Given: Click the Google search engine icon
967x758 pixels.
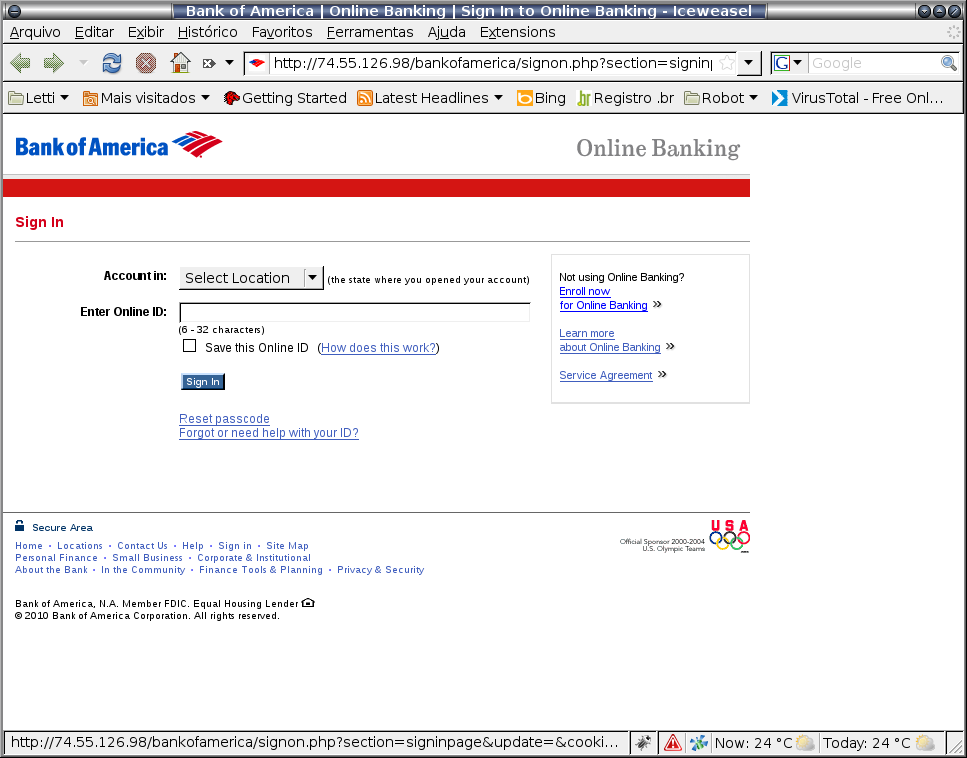Looking at the screenshot, I should tap(781, 63).
